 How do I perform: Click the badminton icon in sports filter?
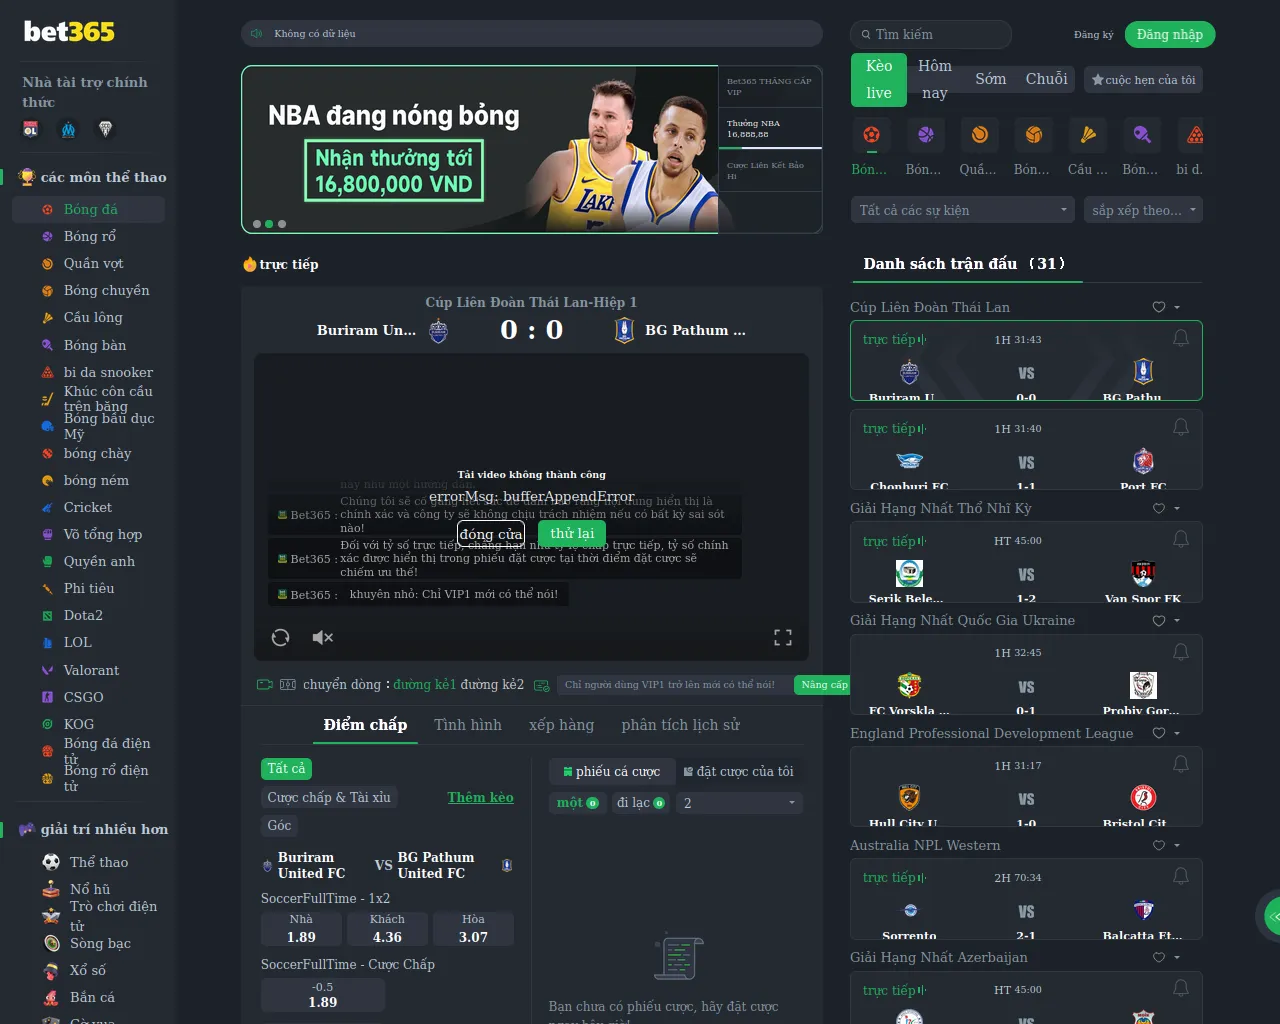pyautogui.click(x=1088, y=134)
